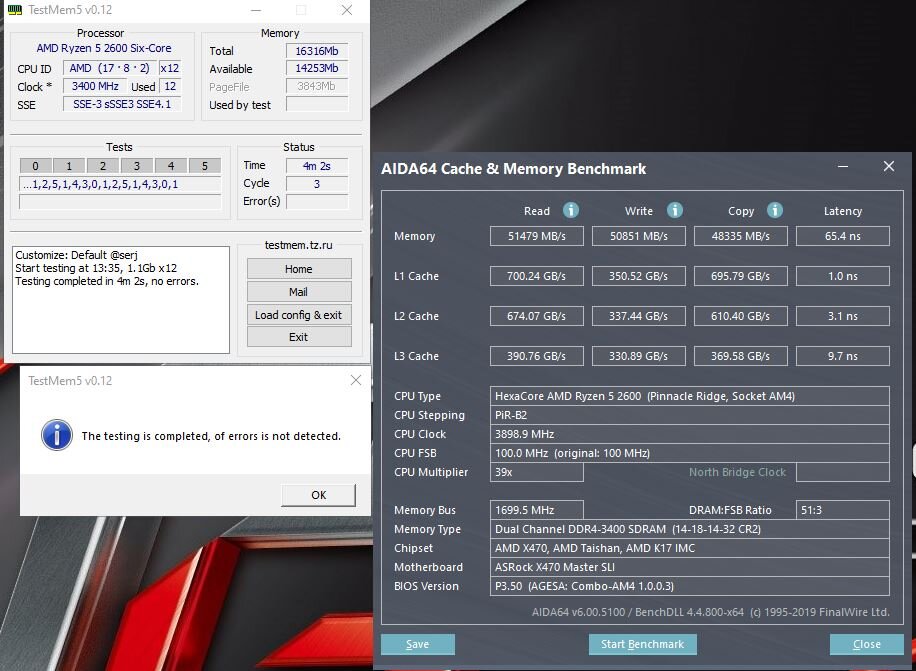The width and height of the screenshot is (916, 671).
Task: Click the CPU Type field HexaCore AMD Ryzen 5 2600
Action: [689, 396]
